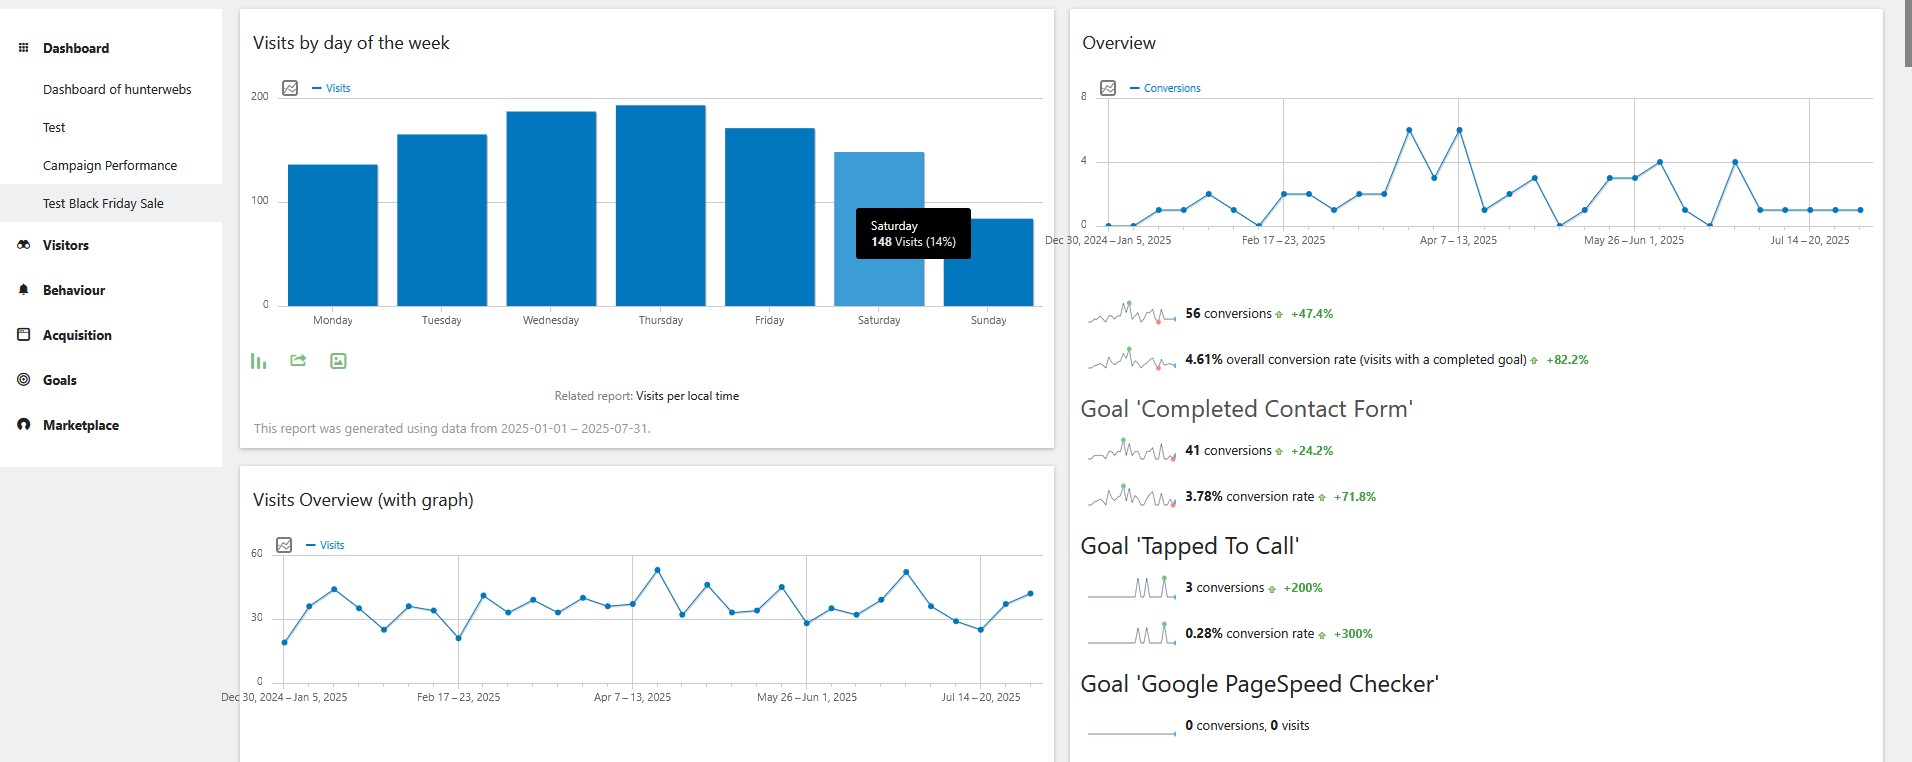Open metrics picker icon in Visits by day chart
1912x762 pixels.
click(290, 88)
